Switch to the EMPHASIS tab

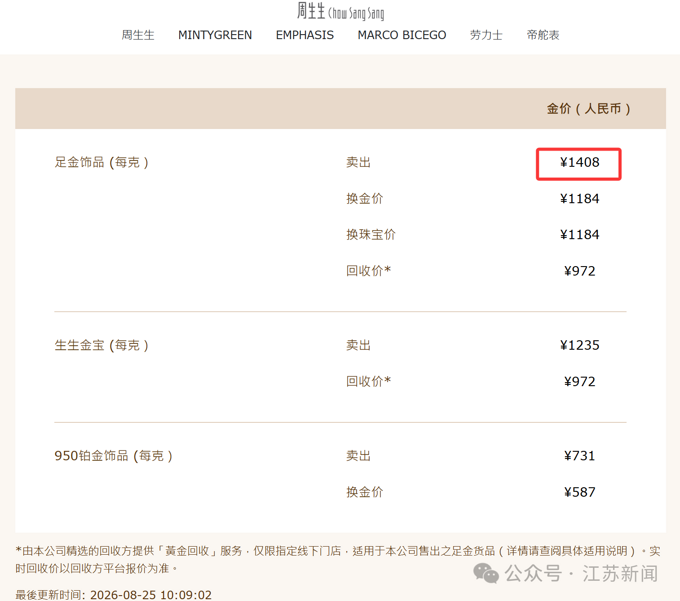click(x=304, y=35)
